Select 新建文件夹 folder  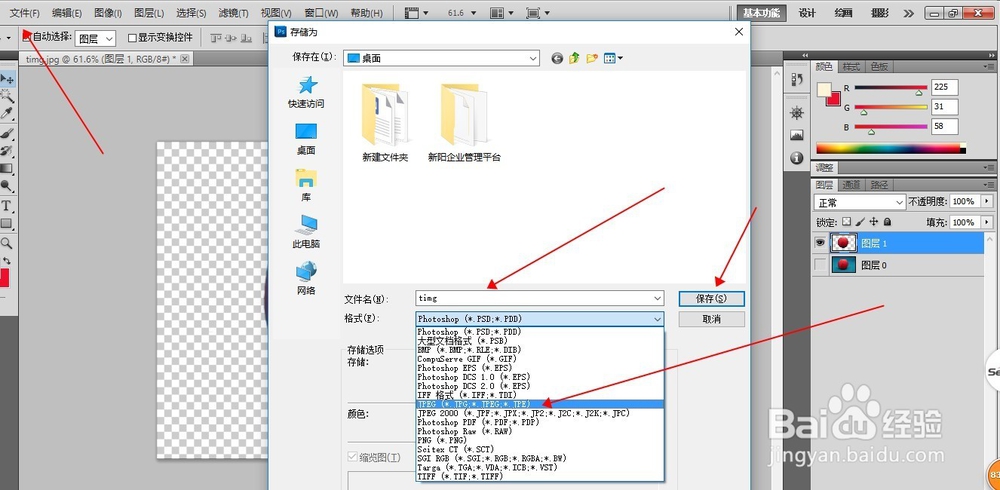(x=385, y=122)
